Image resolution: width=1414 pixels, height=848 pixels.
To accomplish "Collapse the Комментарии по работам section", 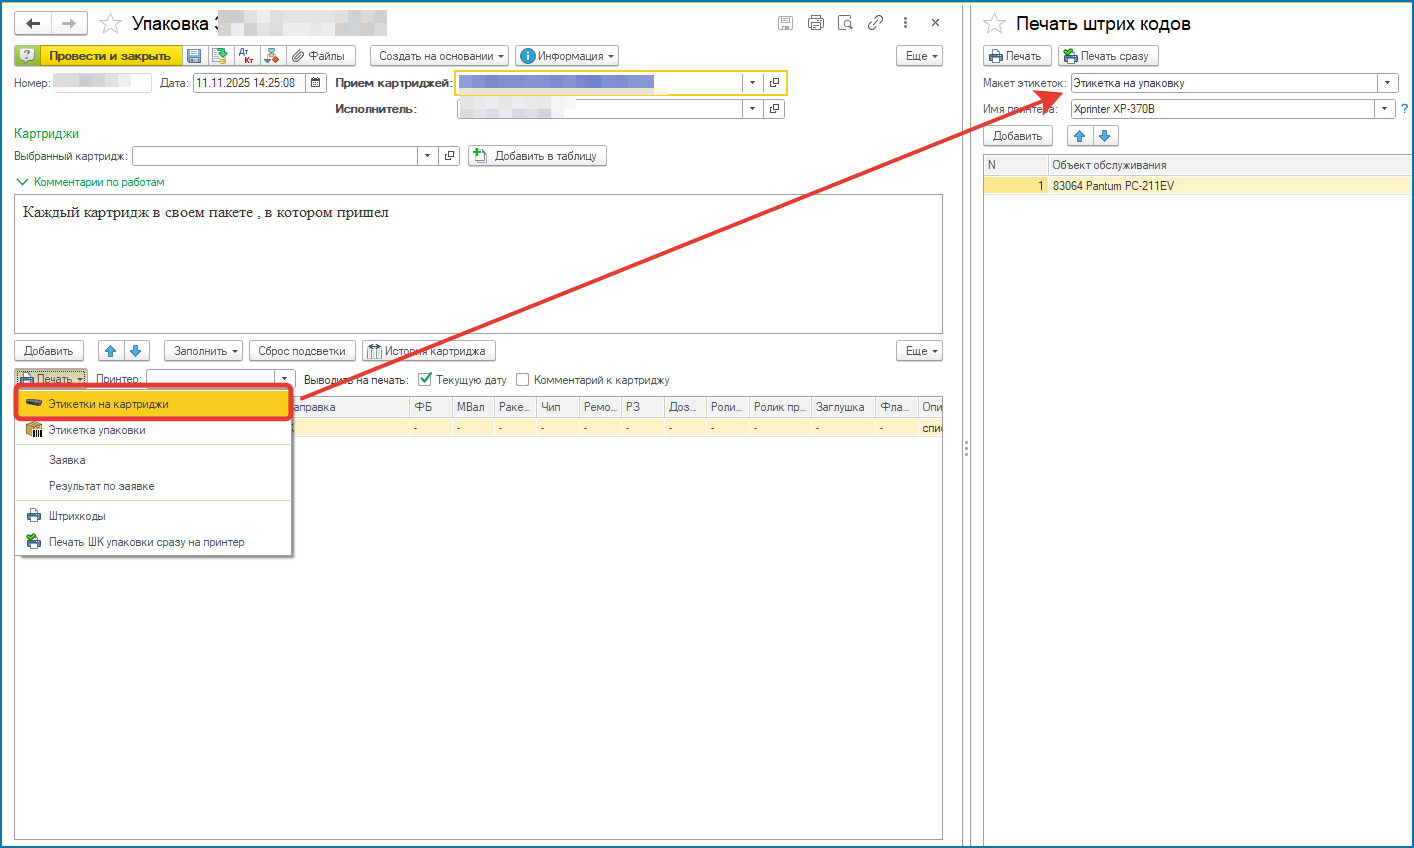I will click(x=23, y=182).
